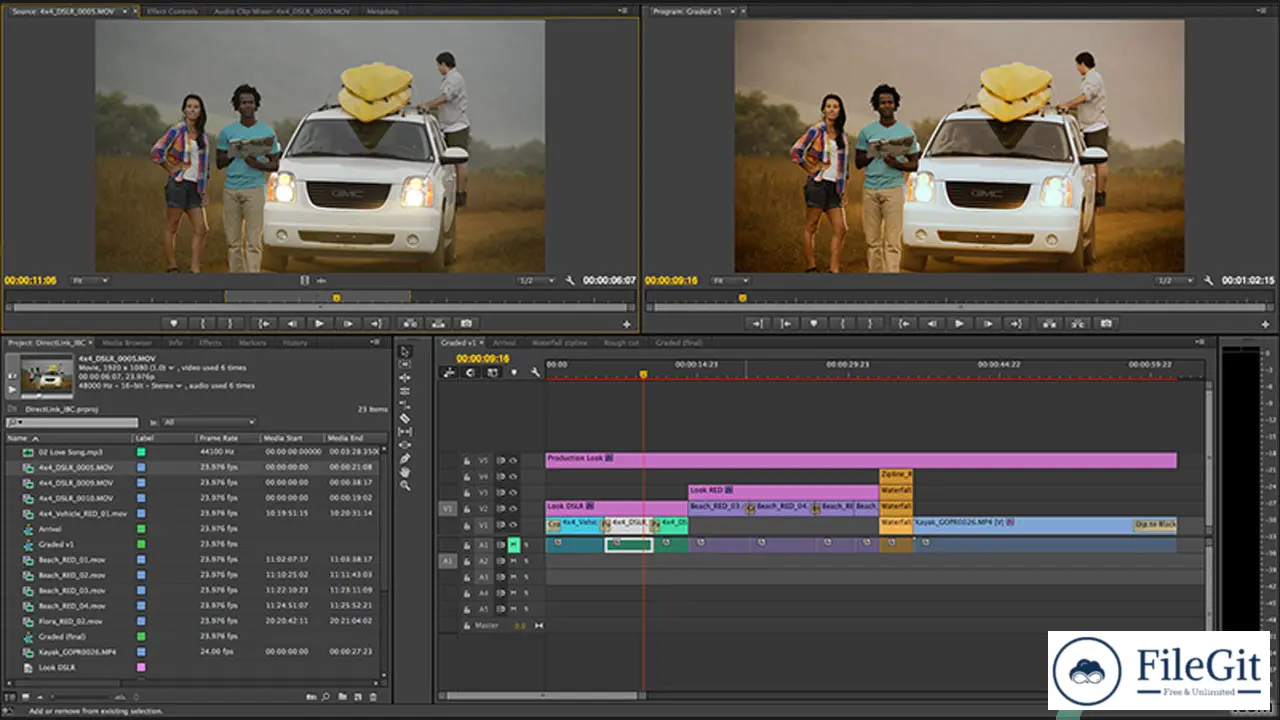Open Project panel 'In: All' dropdown
Image resolution: width=1280 pixels, height=720 pixels.
click(x=209, y=422)
